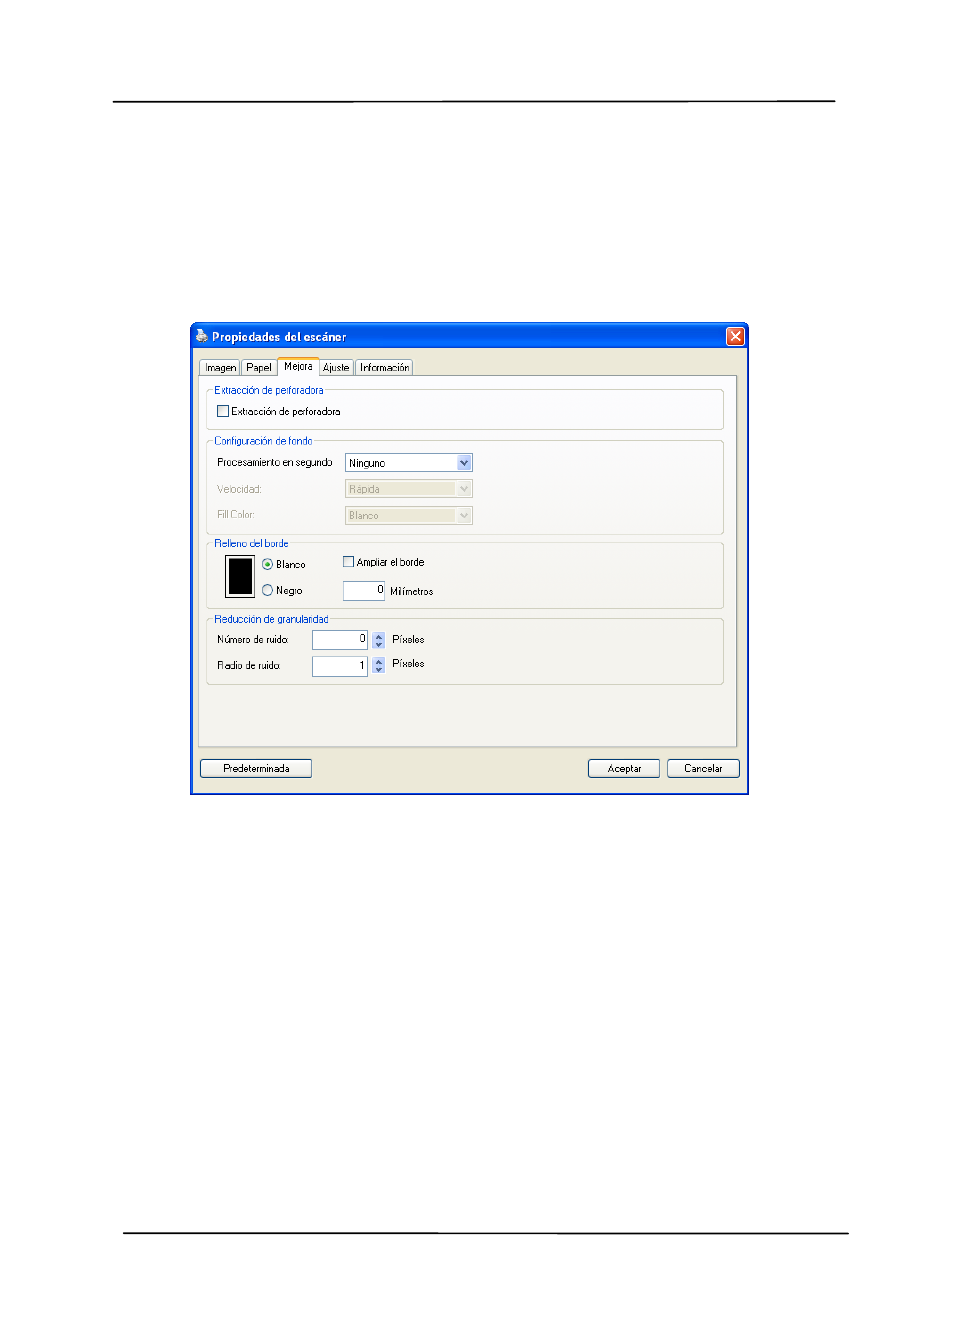Increase Radio de ruido with up arrow

point(379,661)
